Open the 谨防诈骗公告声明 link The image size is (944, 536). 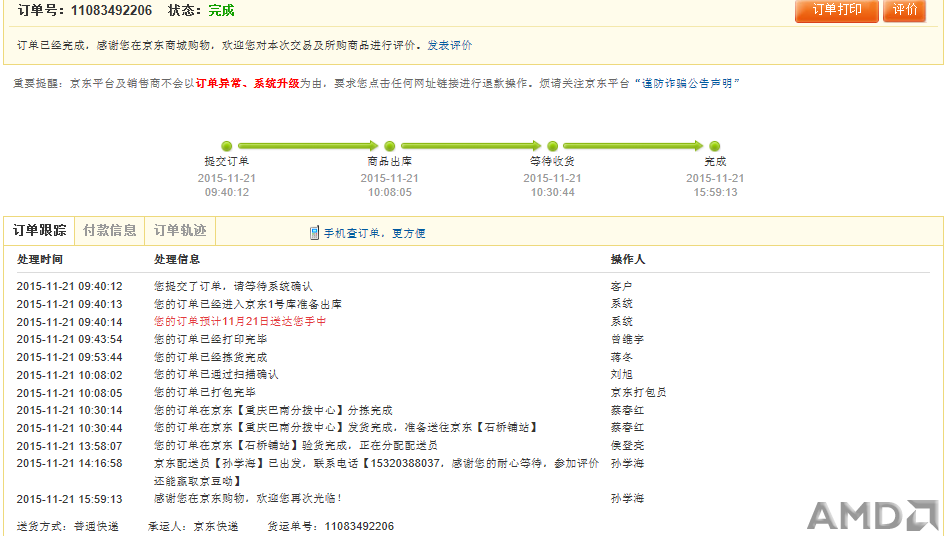pyautogui.click(x=687, y=83)
